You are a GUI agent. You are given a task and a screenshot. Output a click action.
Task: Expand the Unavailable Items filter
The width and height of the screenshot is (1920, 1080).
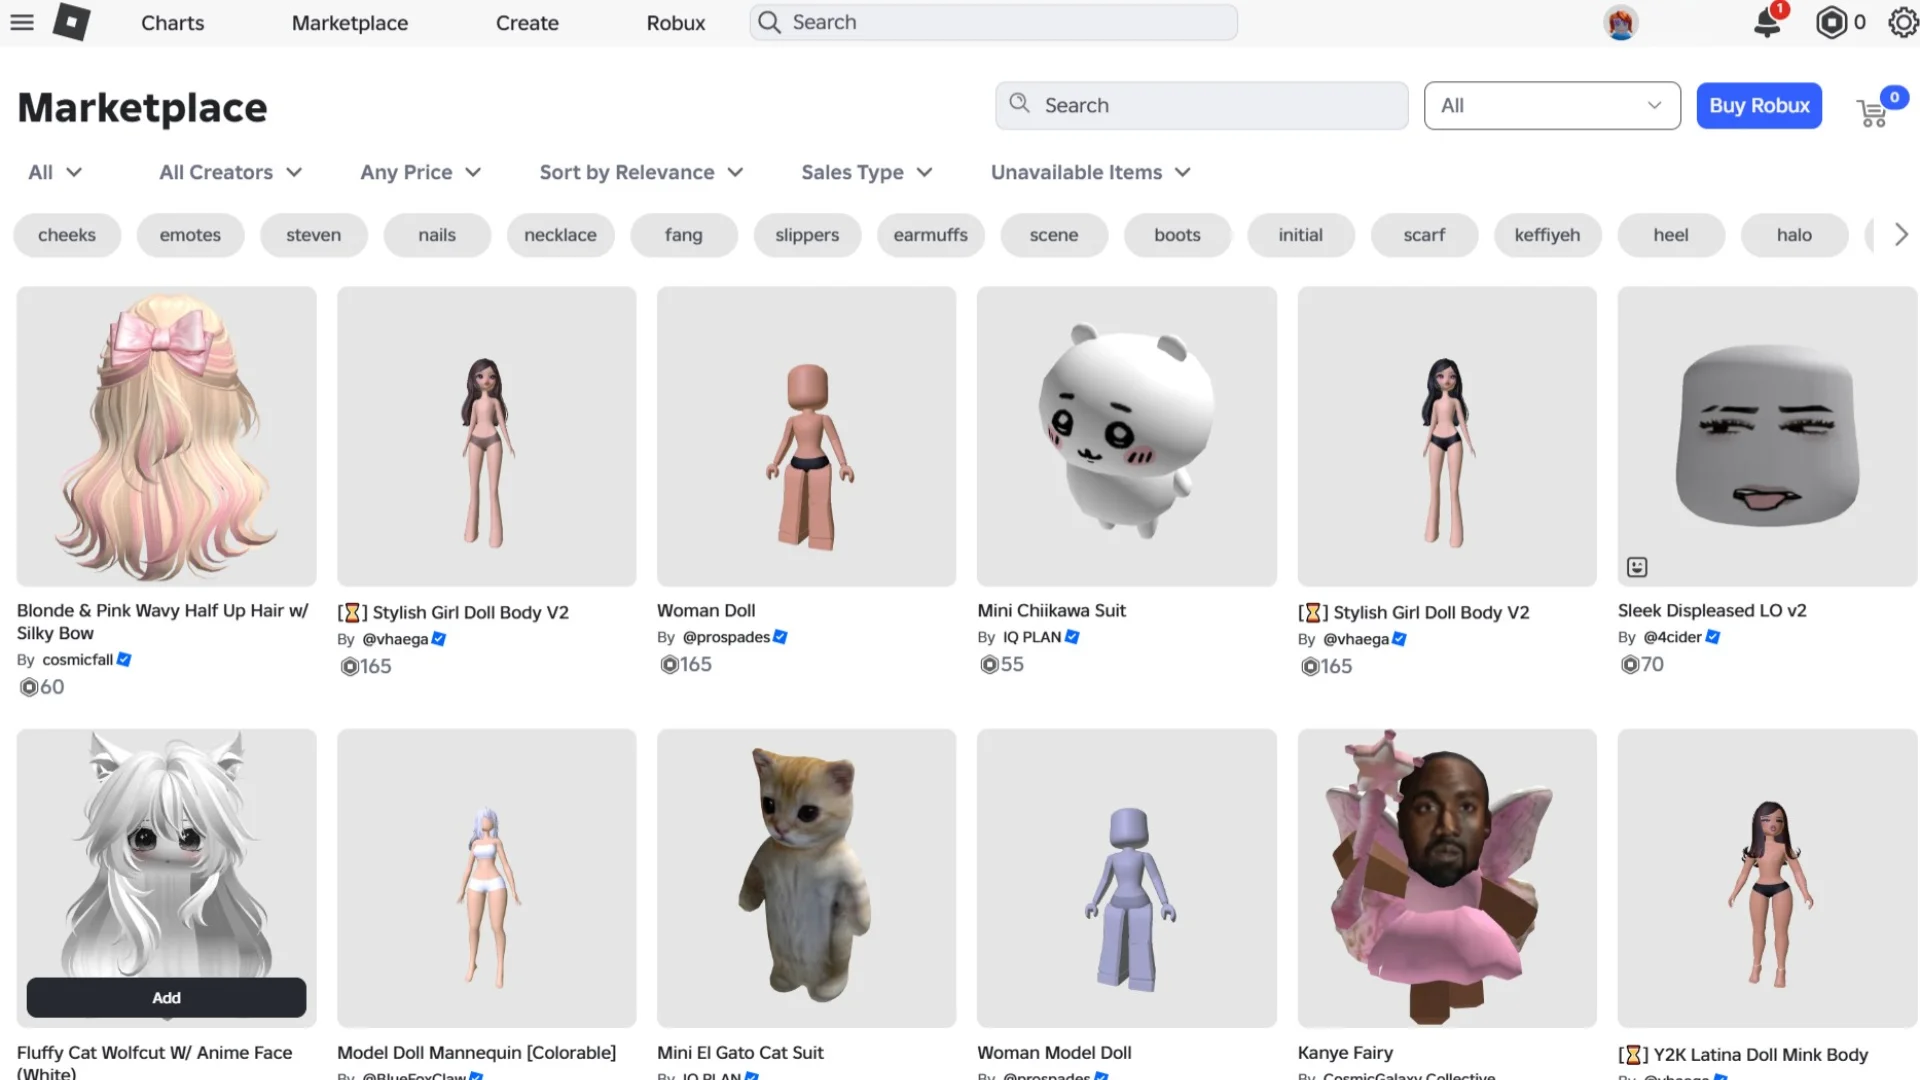[x=1090, y=172]
